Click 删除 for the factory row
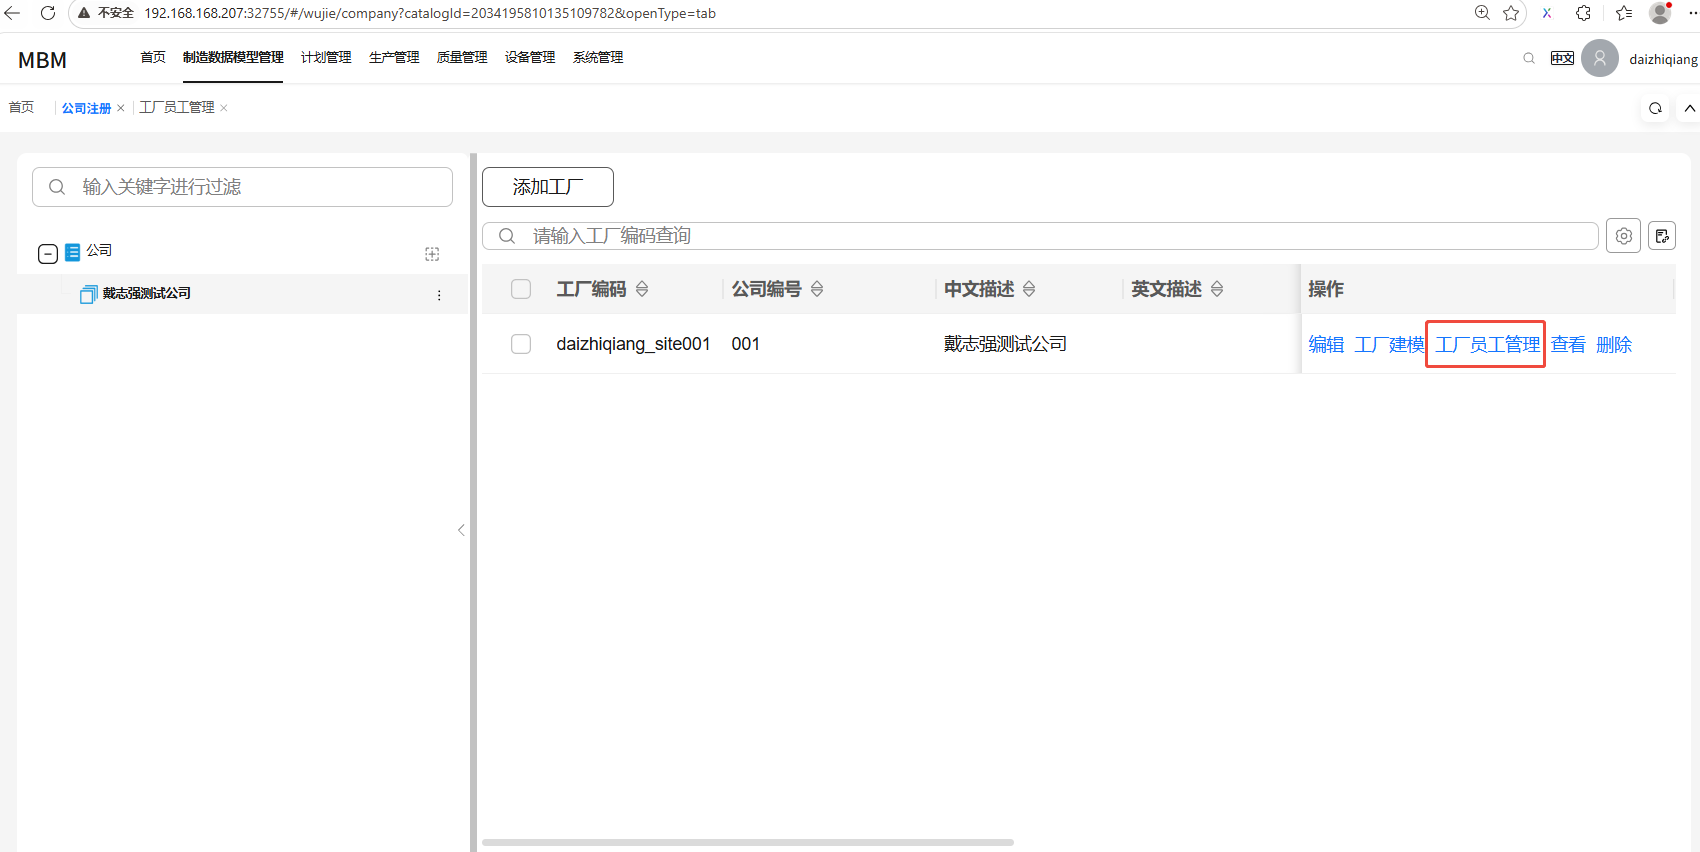This screenshot has width=1700, height=852. 1614,344
